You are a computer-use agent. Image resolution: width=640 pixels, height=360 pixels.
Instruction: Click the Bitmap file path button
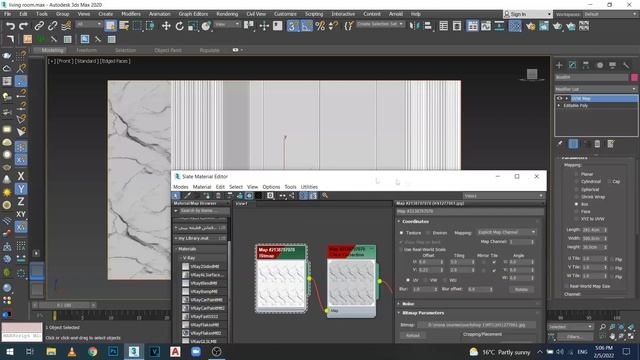click(x=476, y=325)
